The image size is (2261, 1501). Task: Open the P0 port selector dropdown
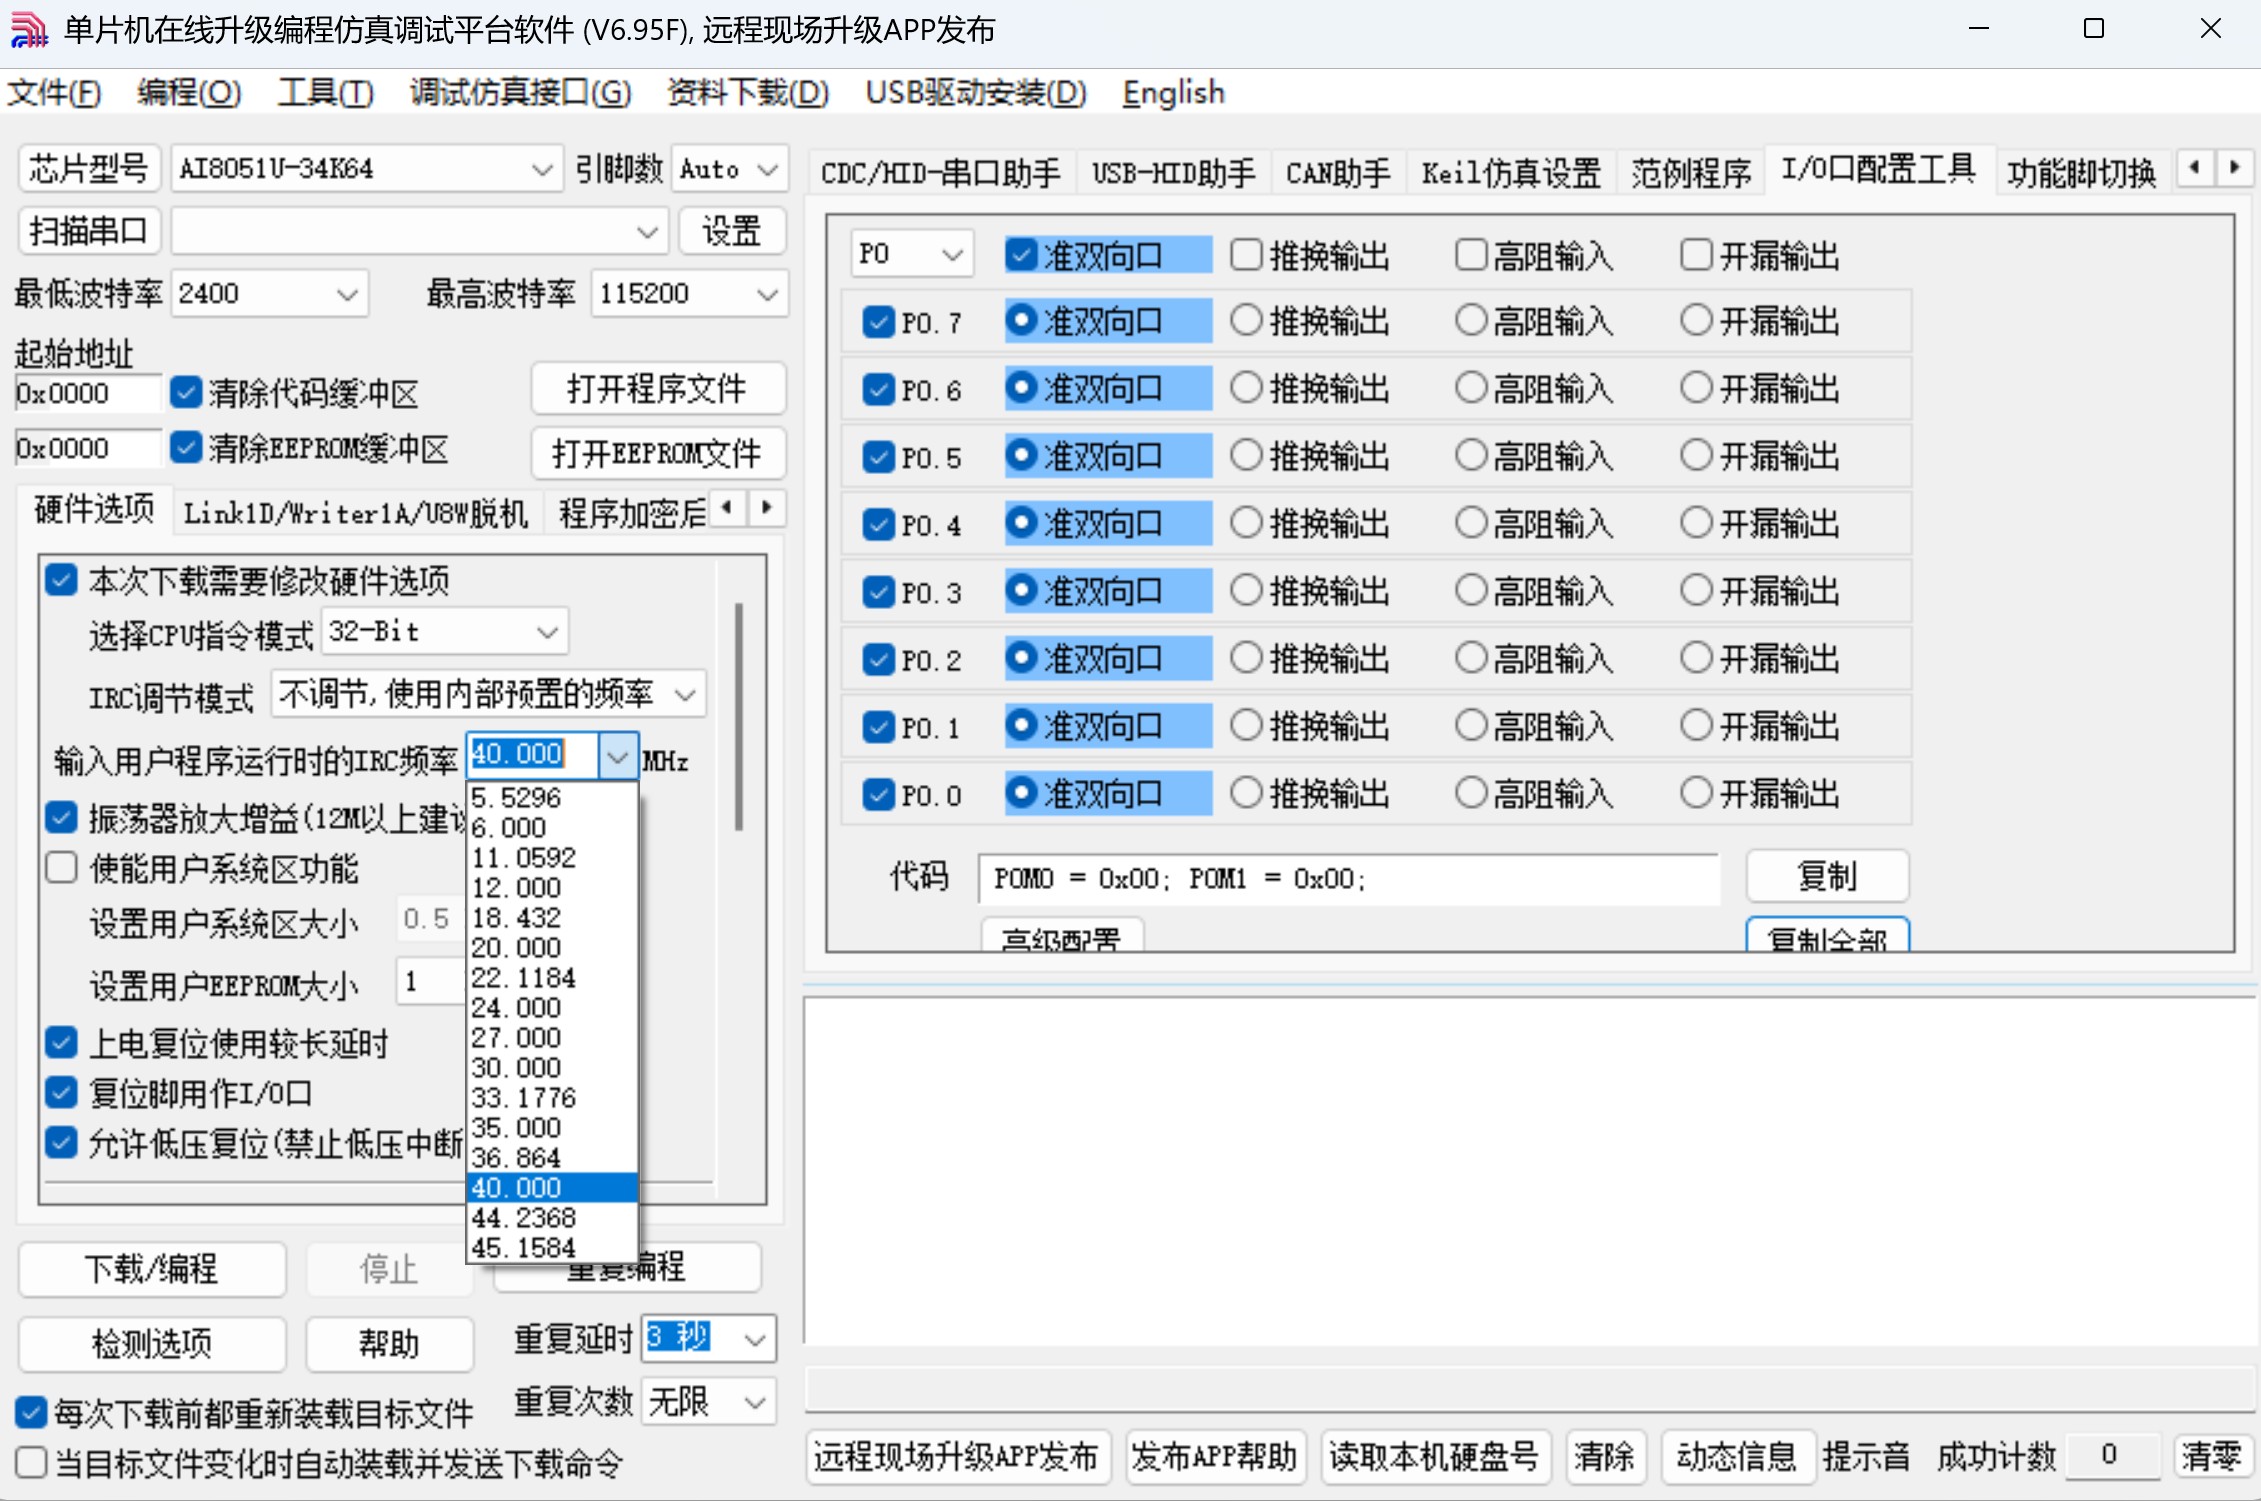[x=951, y=255]
